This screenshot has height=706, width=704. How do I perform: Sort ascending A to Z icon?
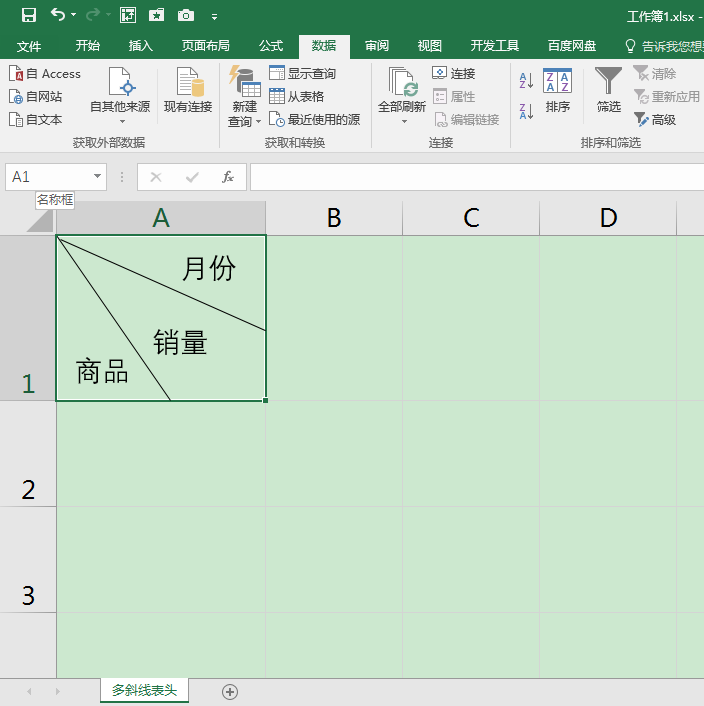tap(527, 80)
